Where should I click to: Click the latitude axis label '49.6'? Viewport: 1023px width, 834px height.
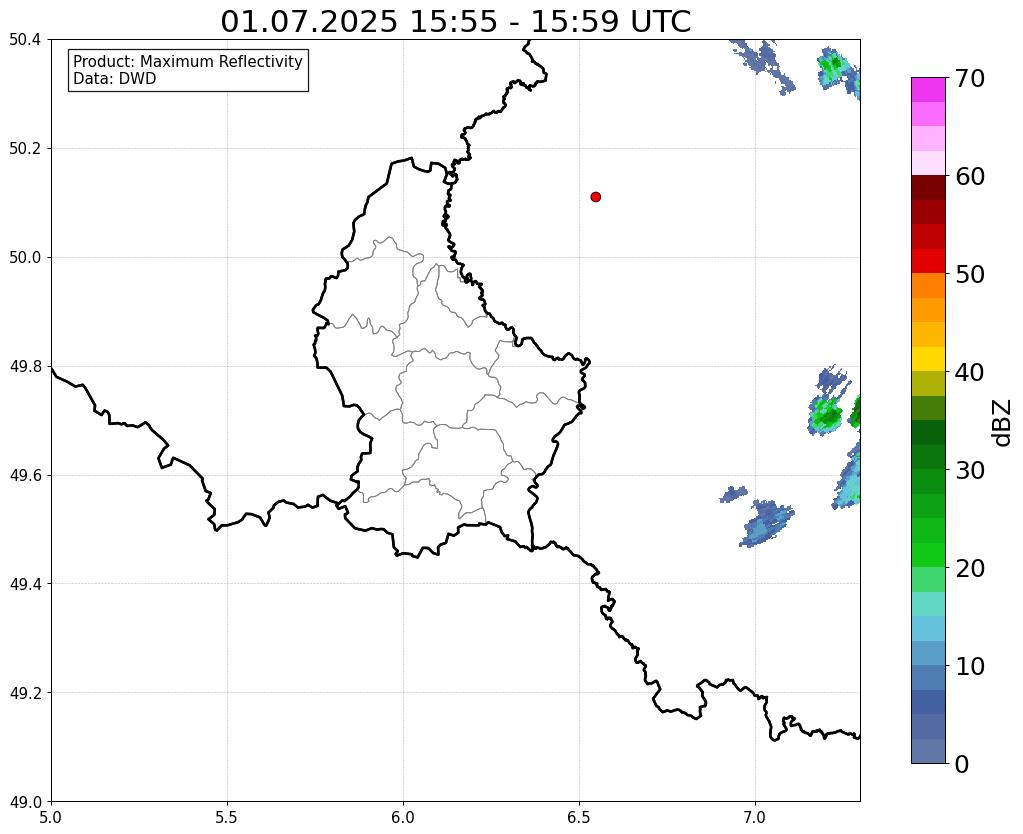pos(25,476)
